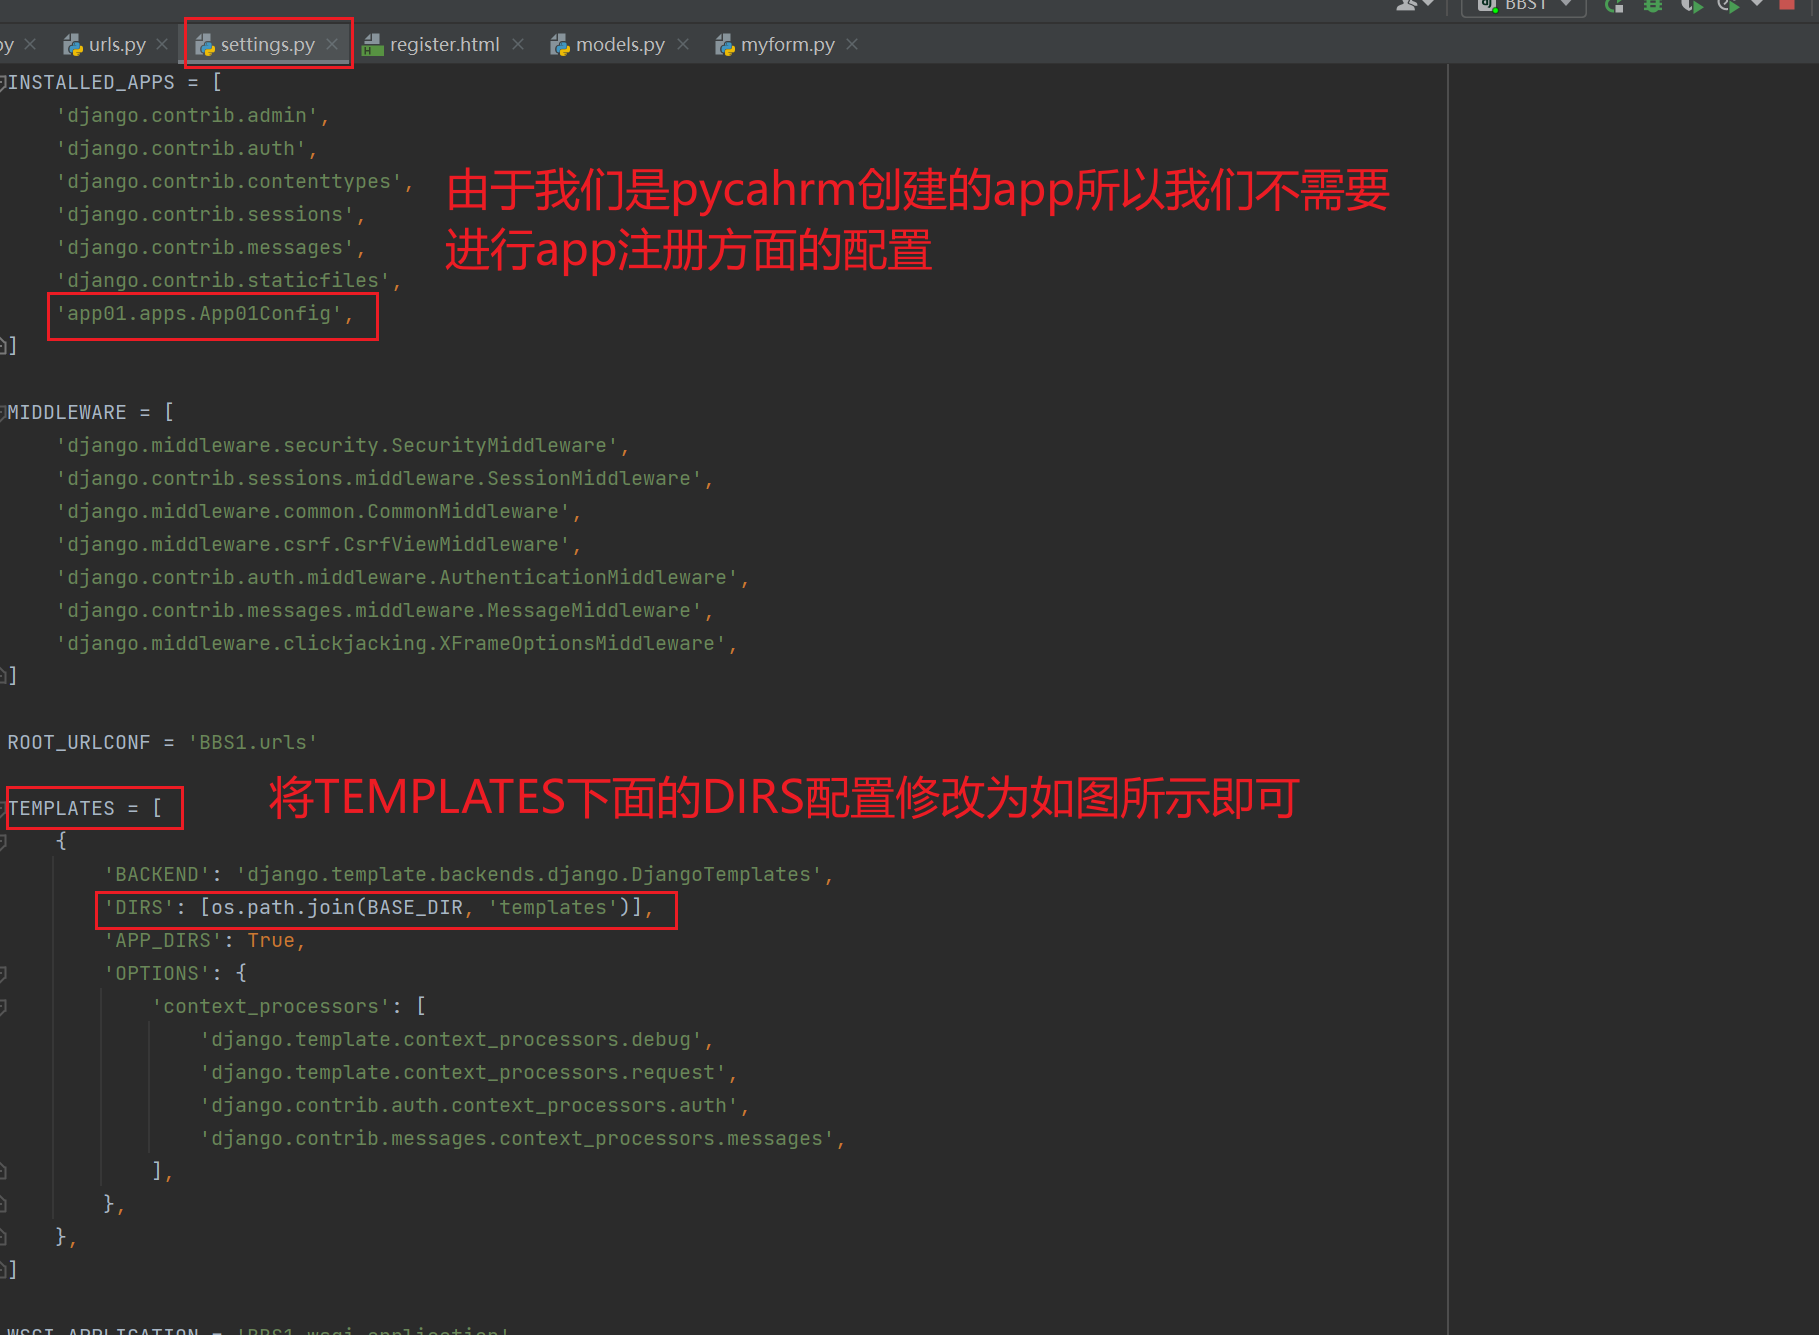Click the 'django.contrib.contenttypes' entry
Image resolution: width=1819 pixels, height=1335 pixels.
click(234, 181)
